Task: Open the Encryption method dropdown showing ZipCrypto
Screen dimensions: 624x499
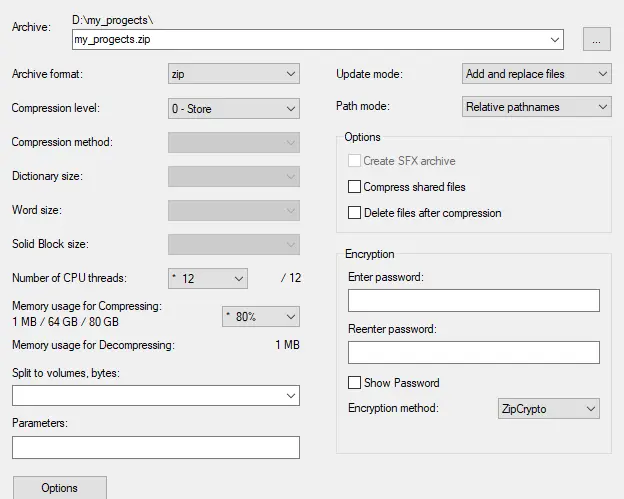Action: coord(548,409)
